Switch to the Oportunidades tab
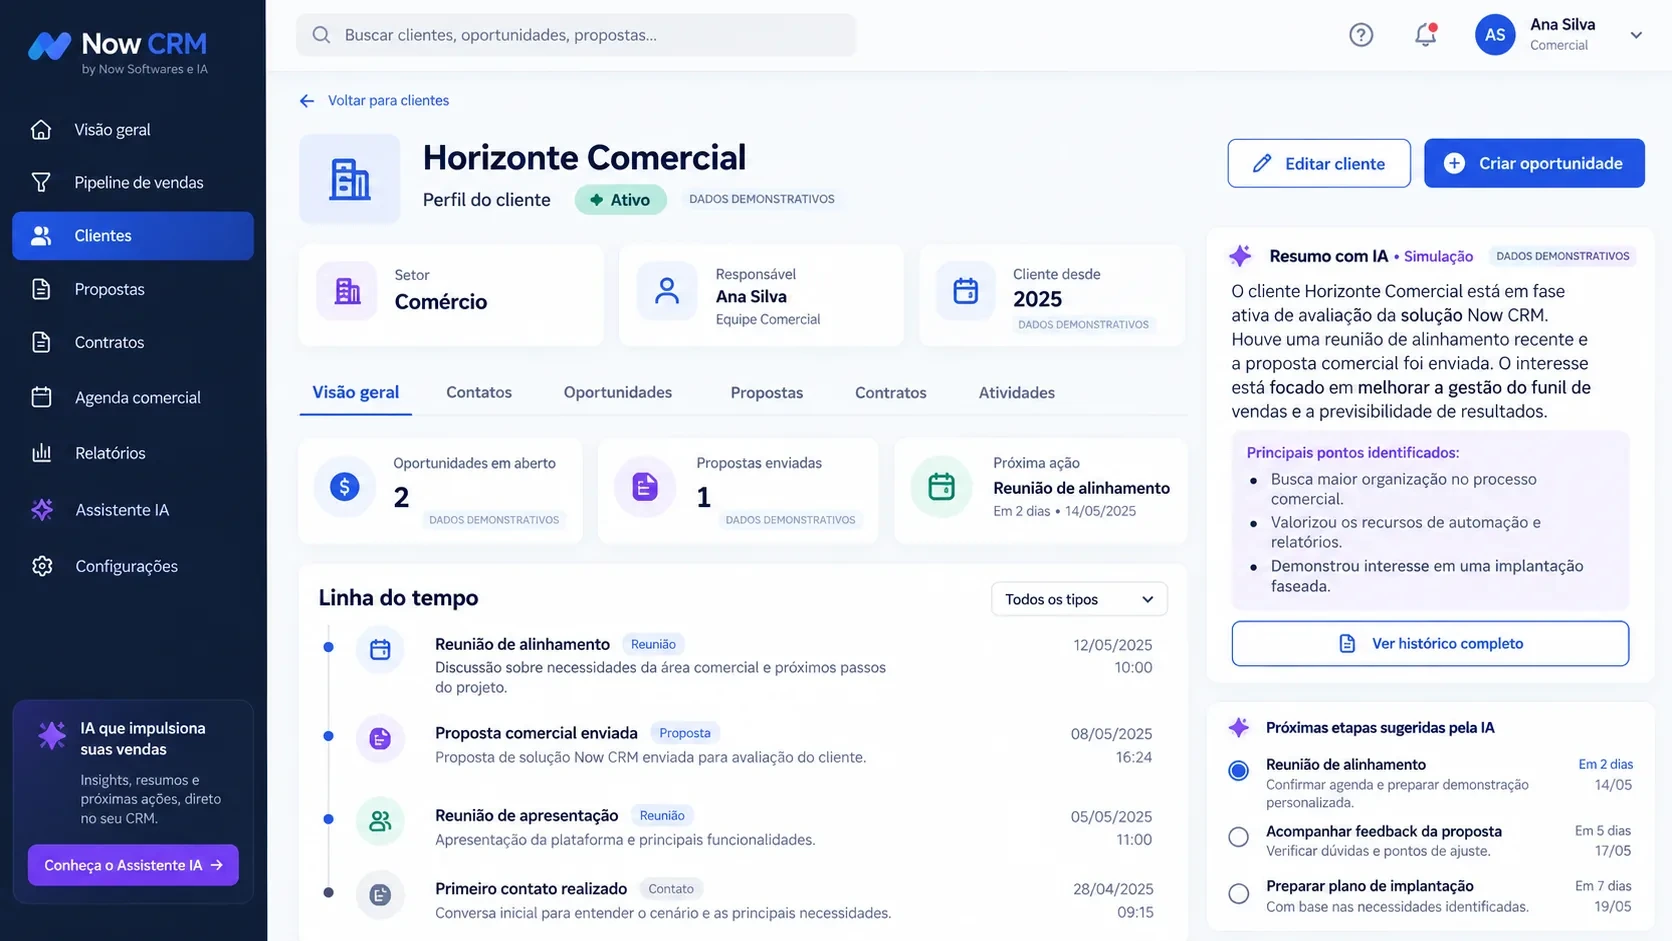 (618, 392)
